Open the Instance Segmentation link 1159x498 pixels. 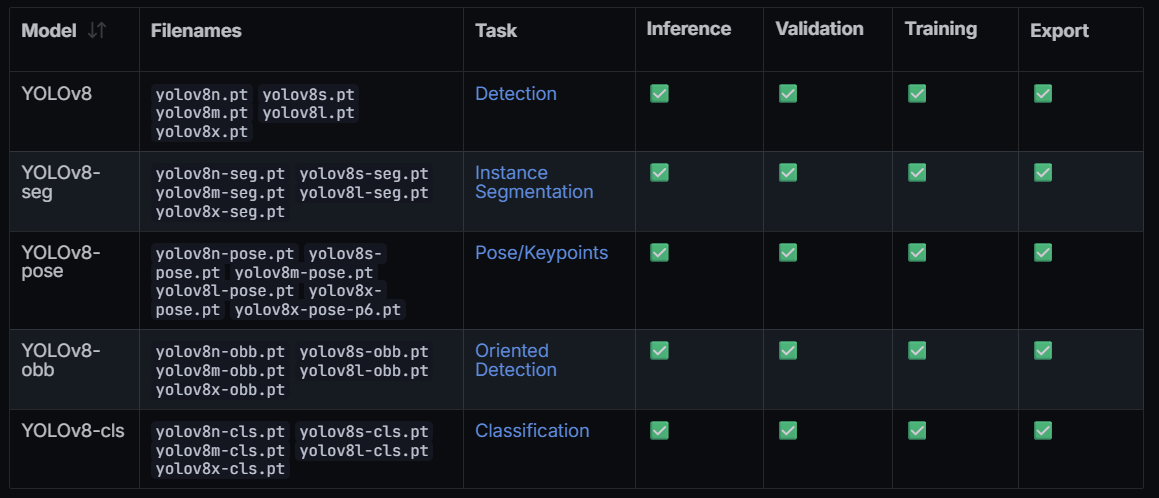tap(534, 182)
